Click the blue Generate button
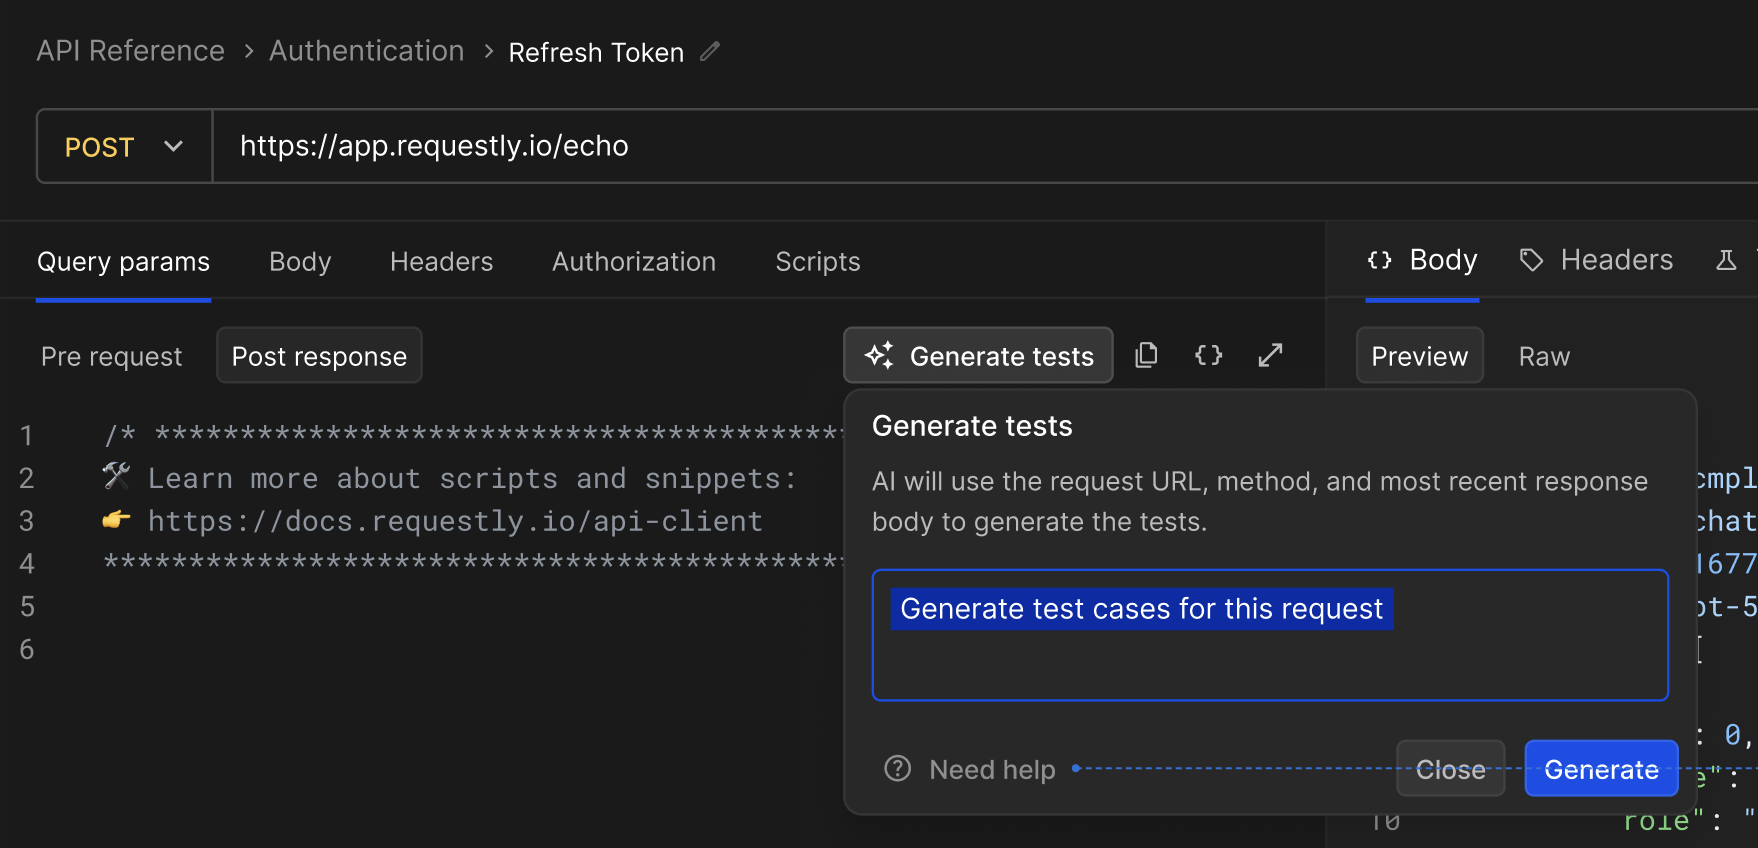 pyautogui.click(x=1600, y=769)
